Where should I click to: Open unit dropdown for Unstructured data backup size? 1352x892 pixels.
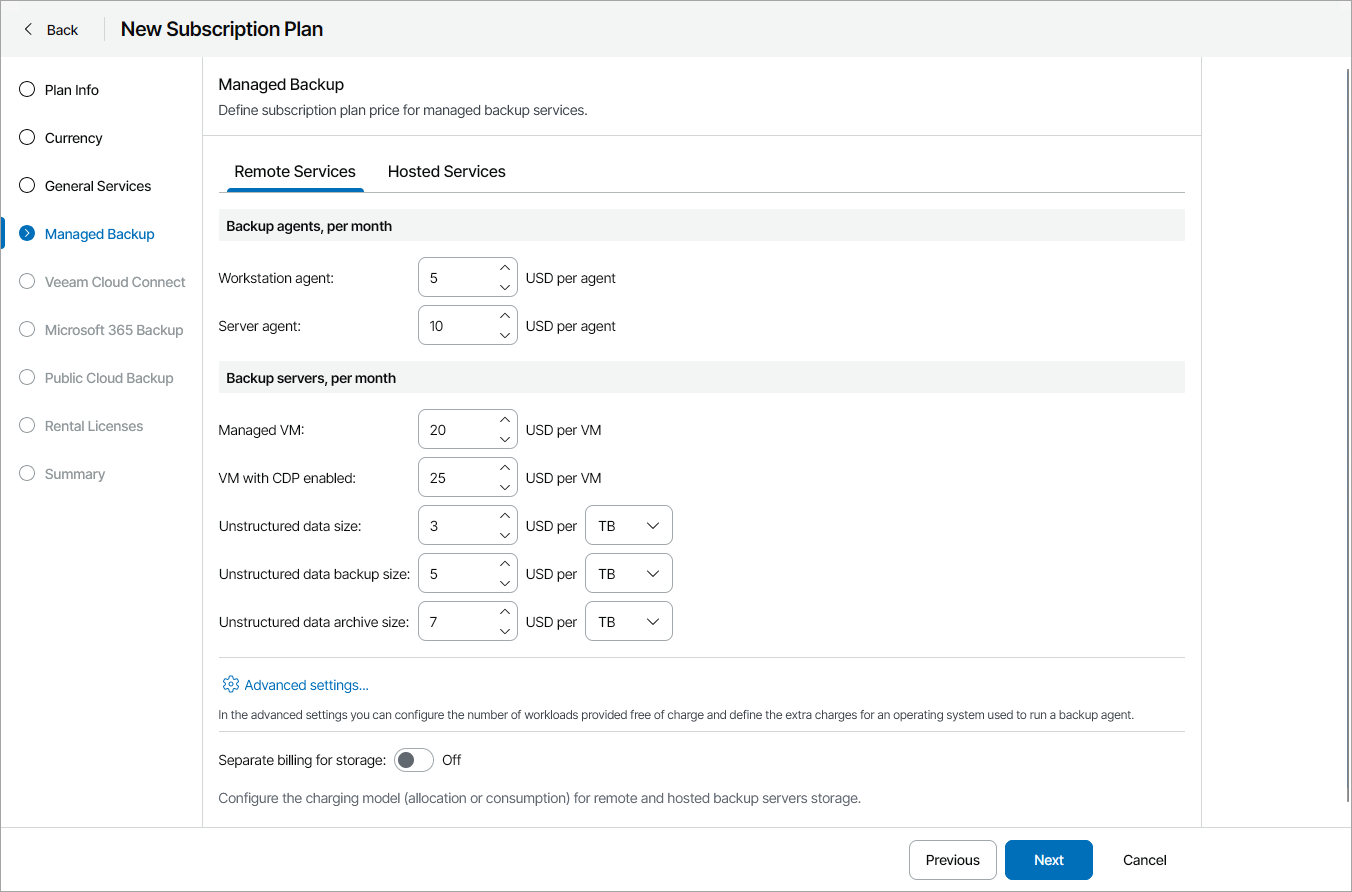(628, 574)
